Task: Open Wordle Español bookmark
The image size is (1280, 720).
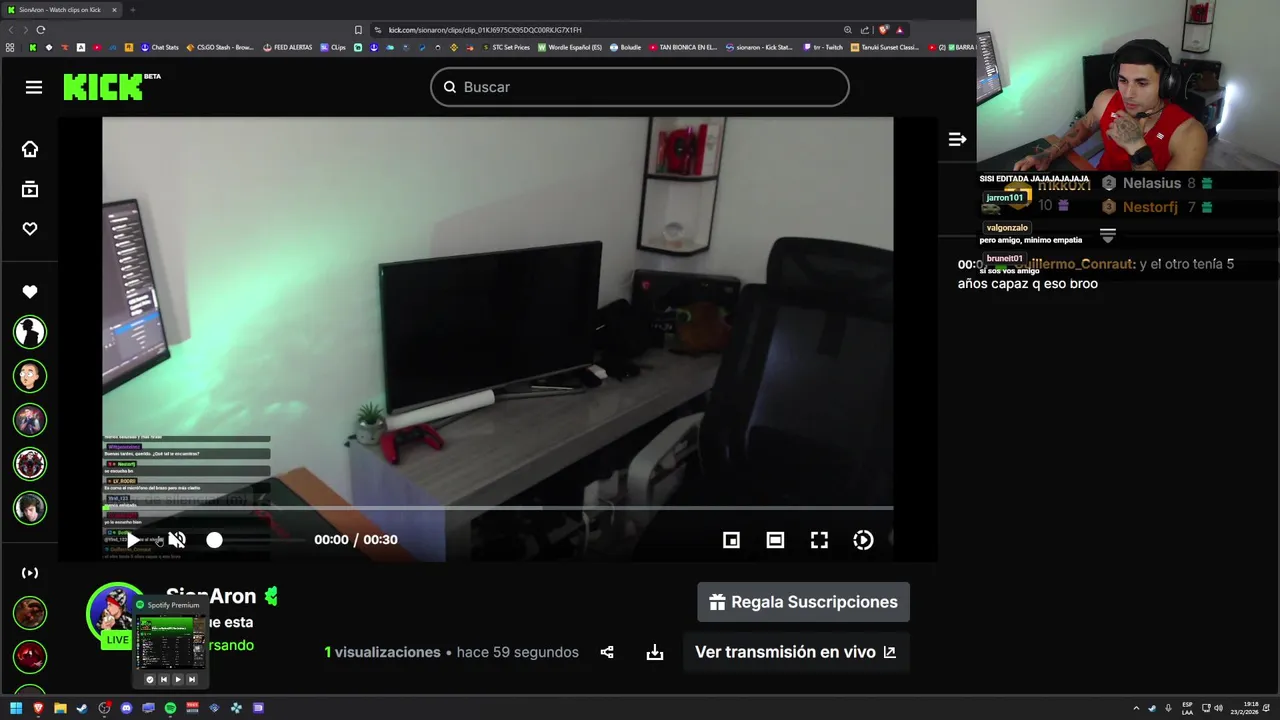Action: [x=570, y=47]
